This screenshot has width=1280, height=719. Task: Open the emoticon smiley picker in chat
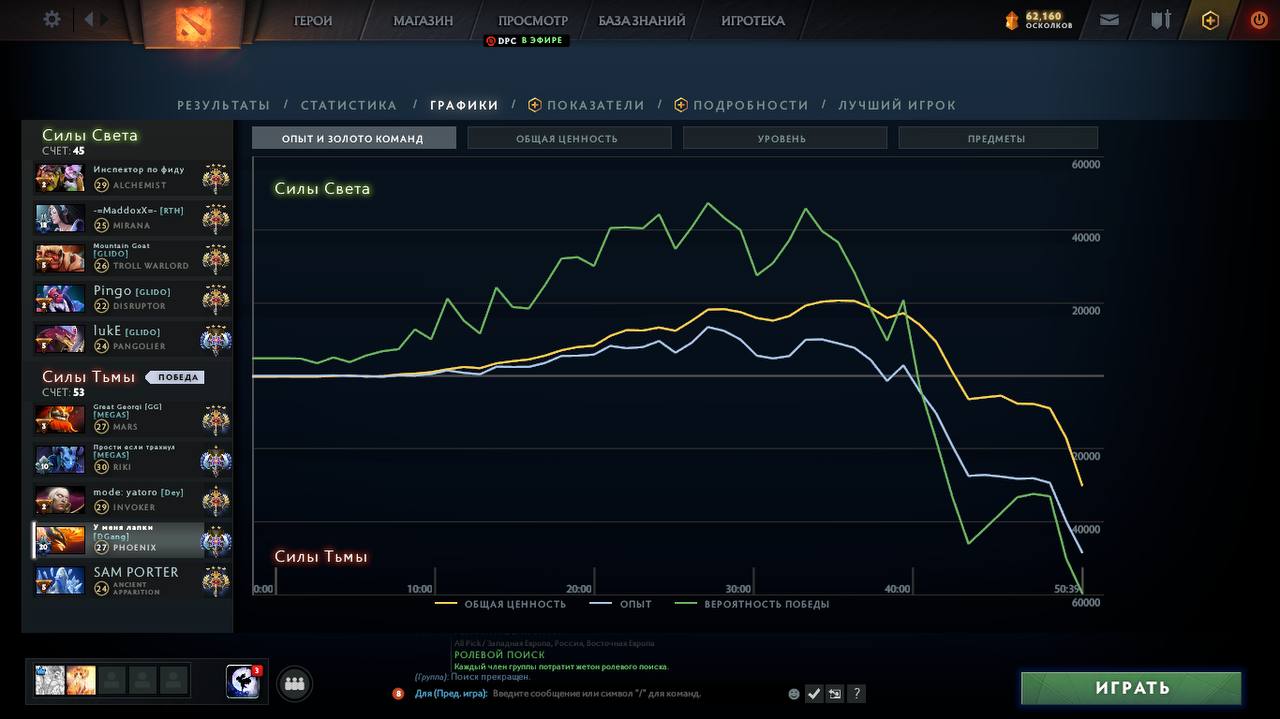coord(794,693)
